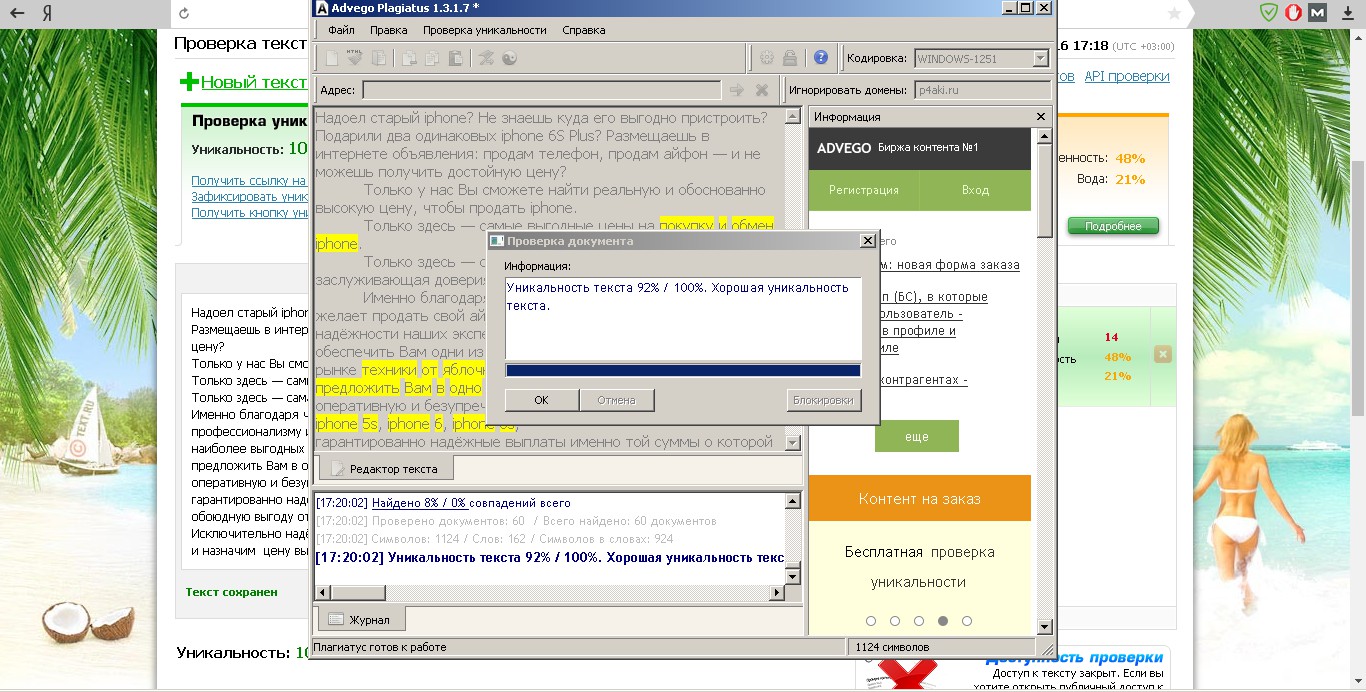Click the log panel scroll right arrow

tap(776, 592)
